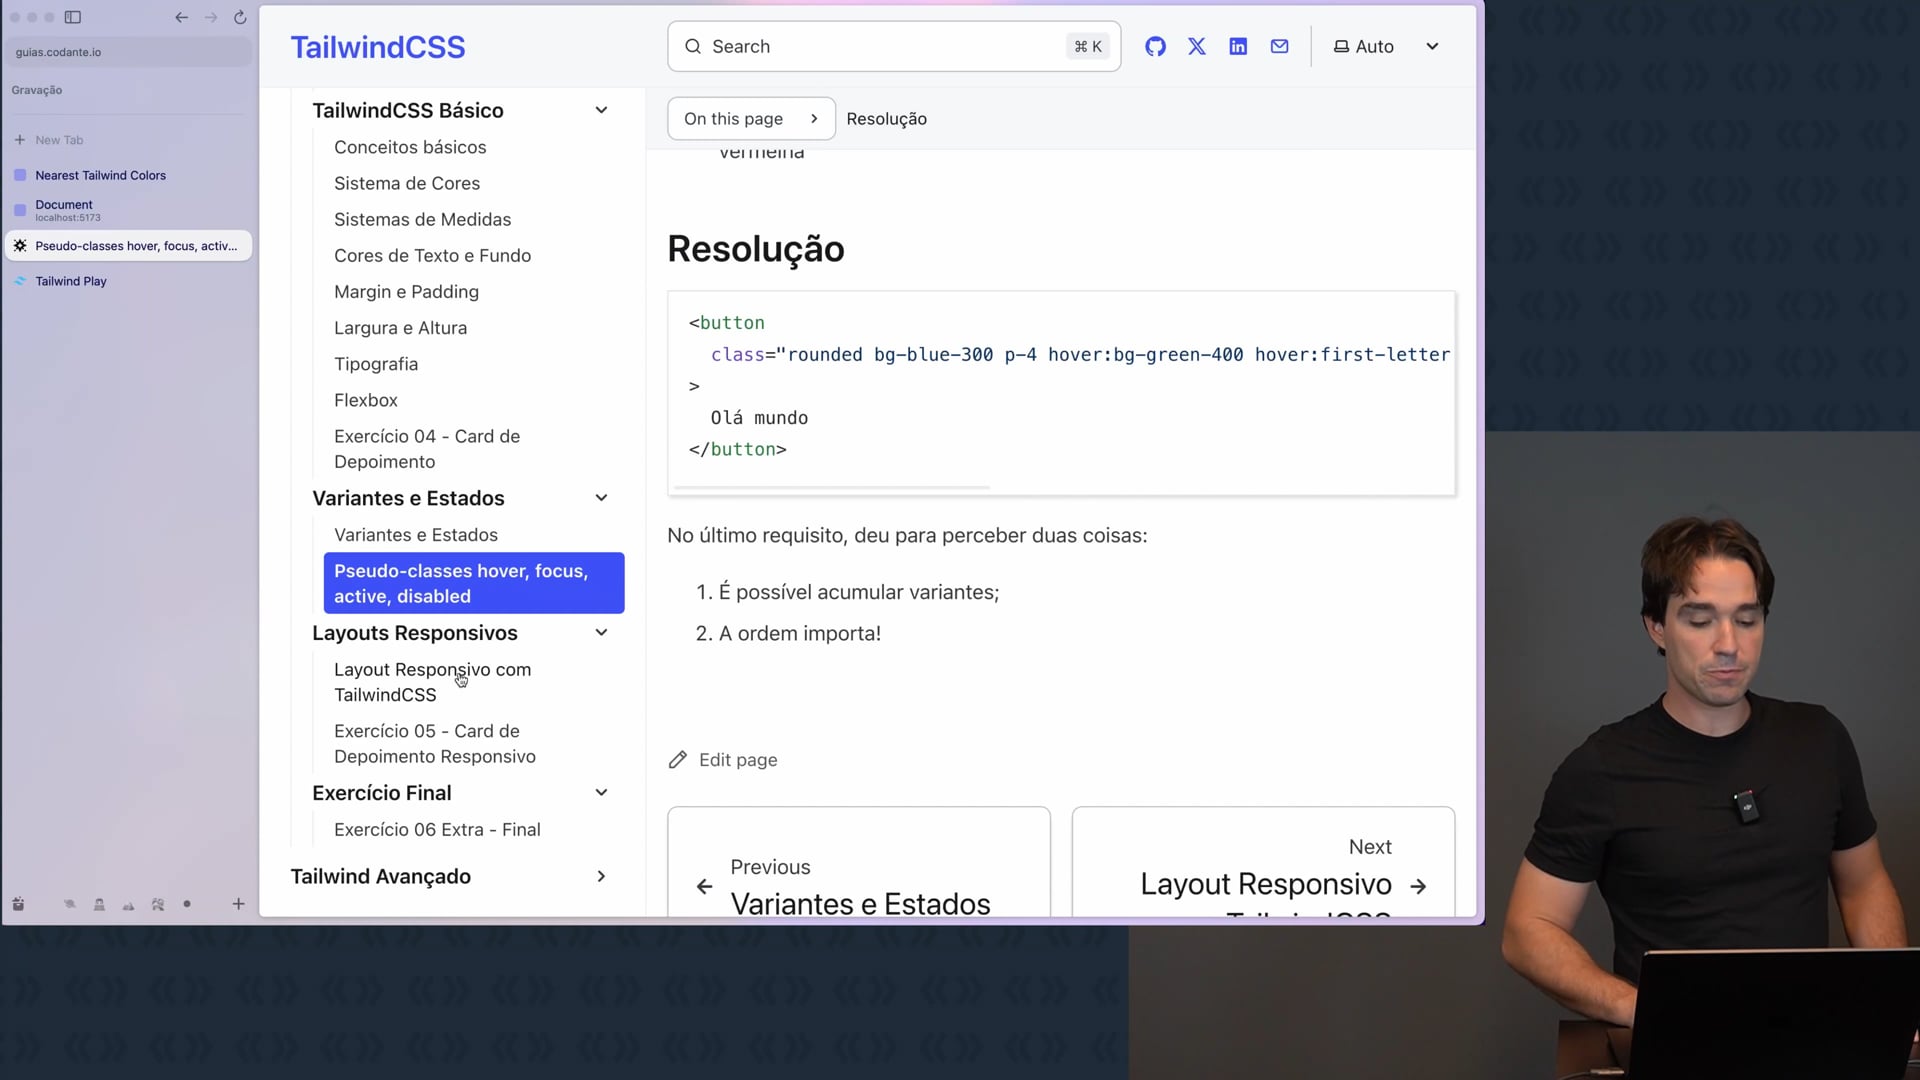Click the browser reload icon

[x=240, y=17]
